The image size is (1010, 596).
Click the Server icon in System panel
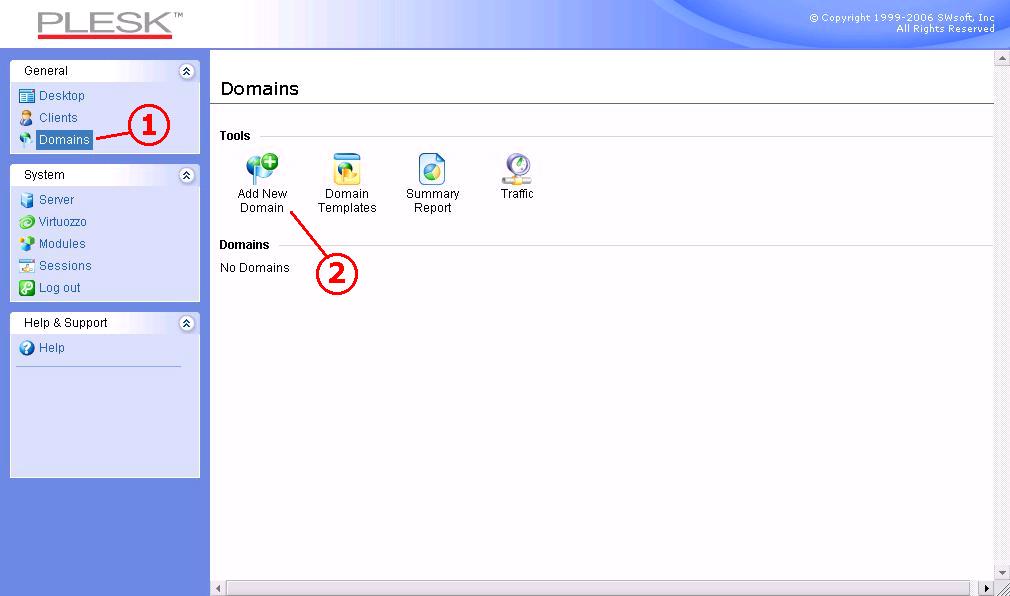click(27, 200)
